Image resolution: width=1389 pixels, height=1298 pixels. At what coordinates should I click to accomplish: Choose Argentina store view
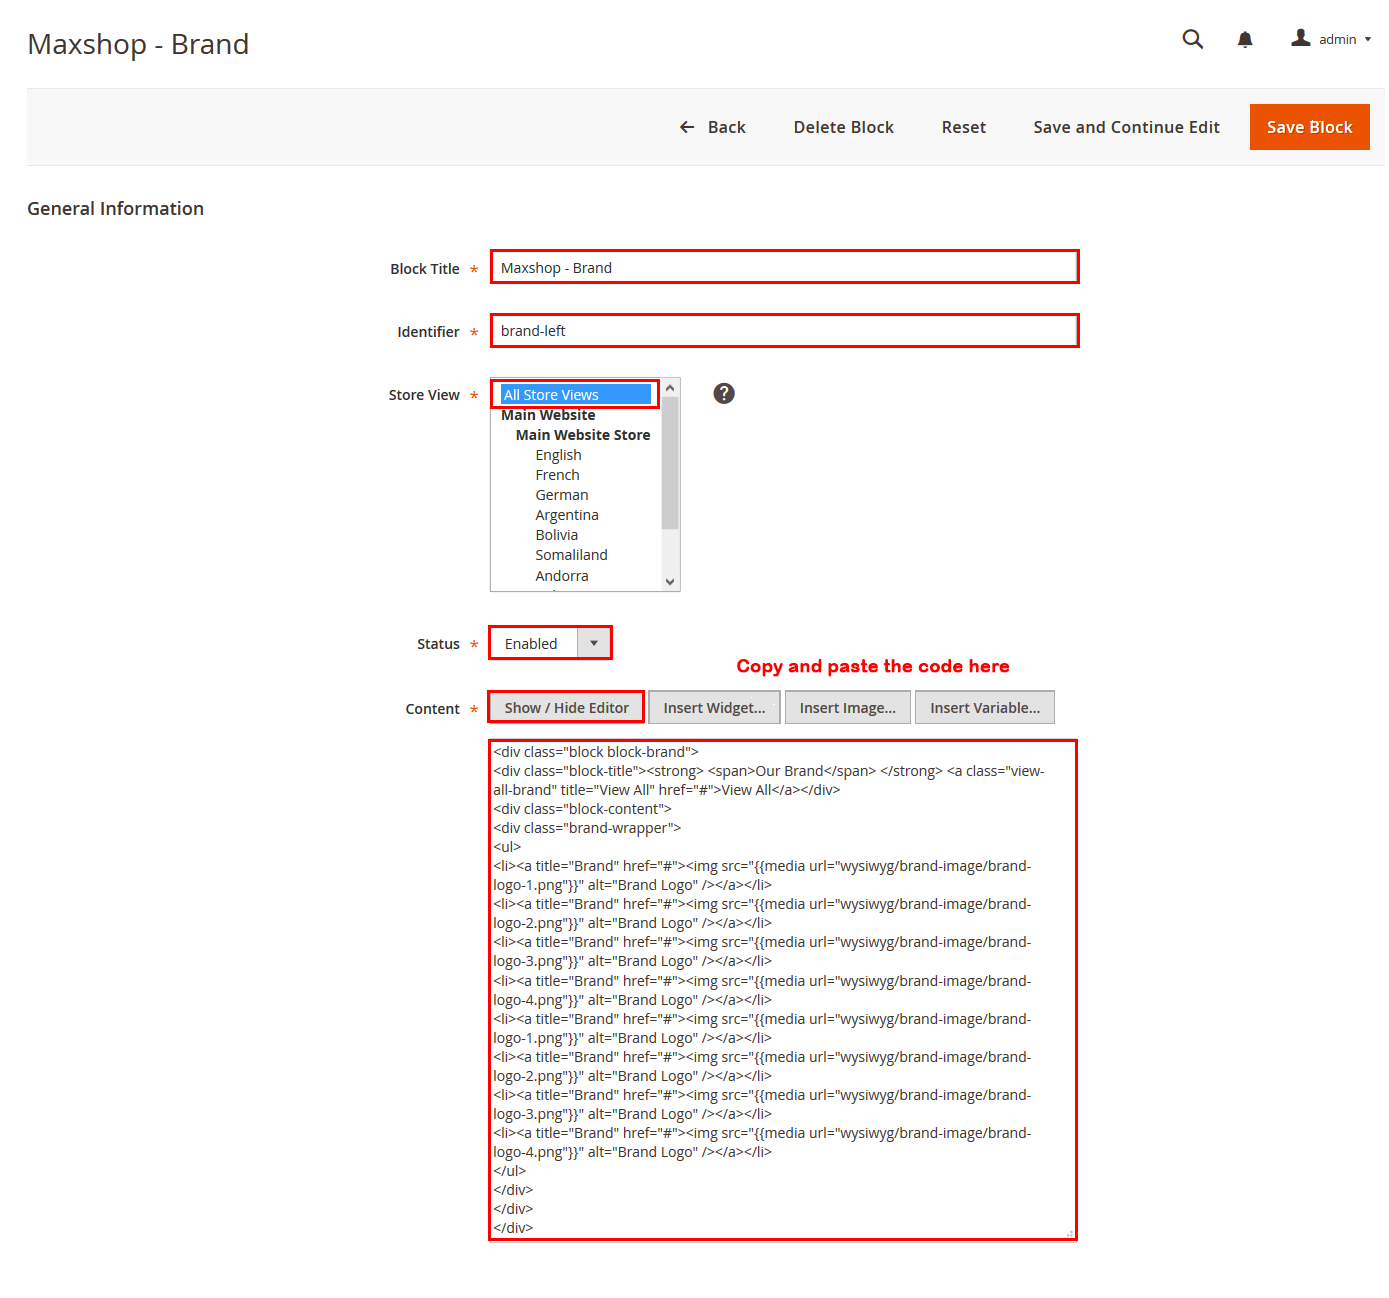pyautogui.click(x=566, y=515)
